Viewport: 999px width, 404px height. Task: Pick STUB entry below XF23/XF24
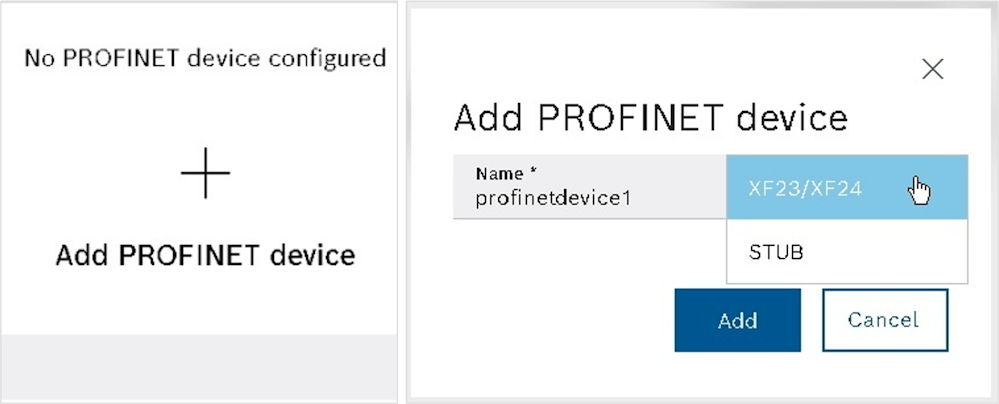tap(847, 252)
